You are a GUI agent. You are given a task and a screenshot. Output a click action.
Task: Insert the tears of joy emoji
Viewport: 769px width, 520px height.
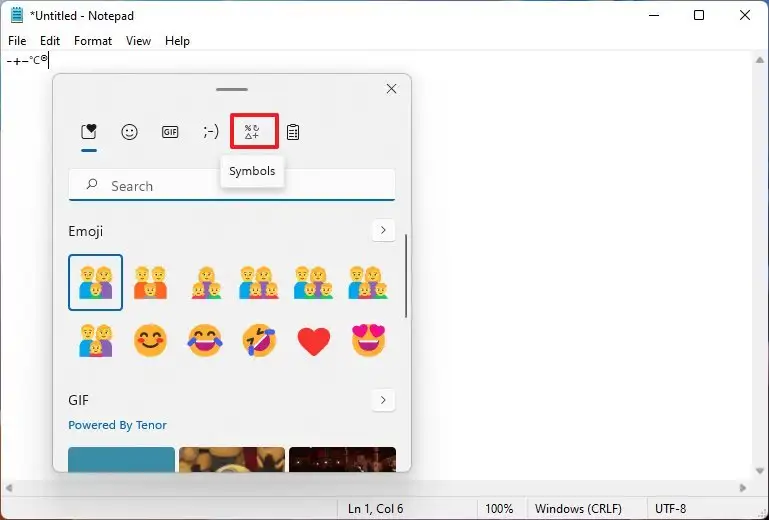[x=205, y=339]
